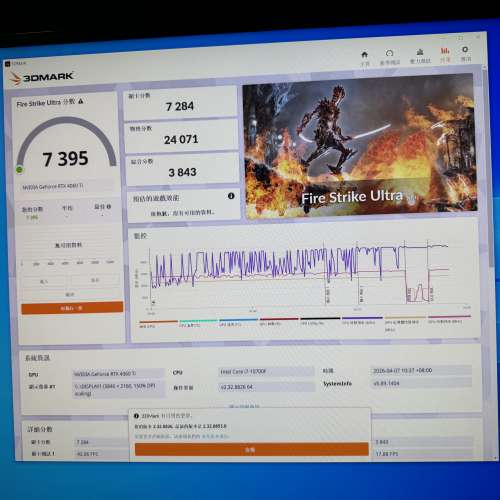500x500 pixels.
Task: Click the orange update button in the notification
Action: (x=252, y=449)
